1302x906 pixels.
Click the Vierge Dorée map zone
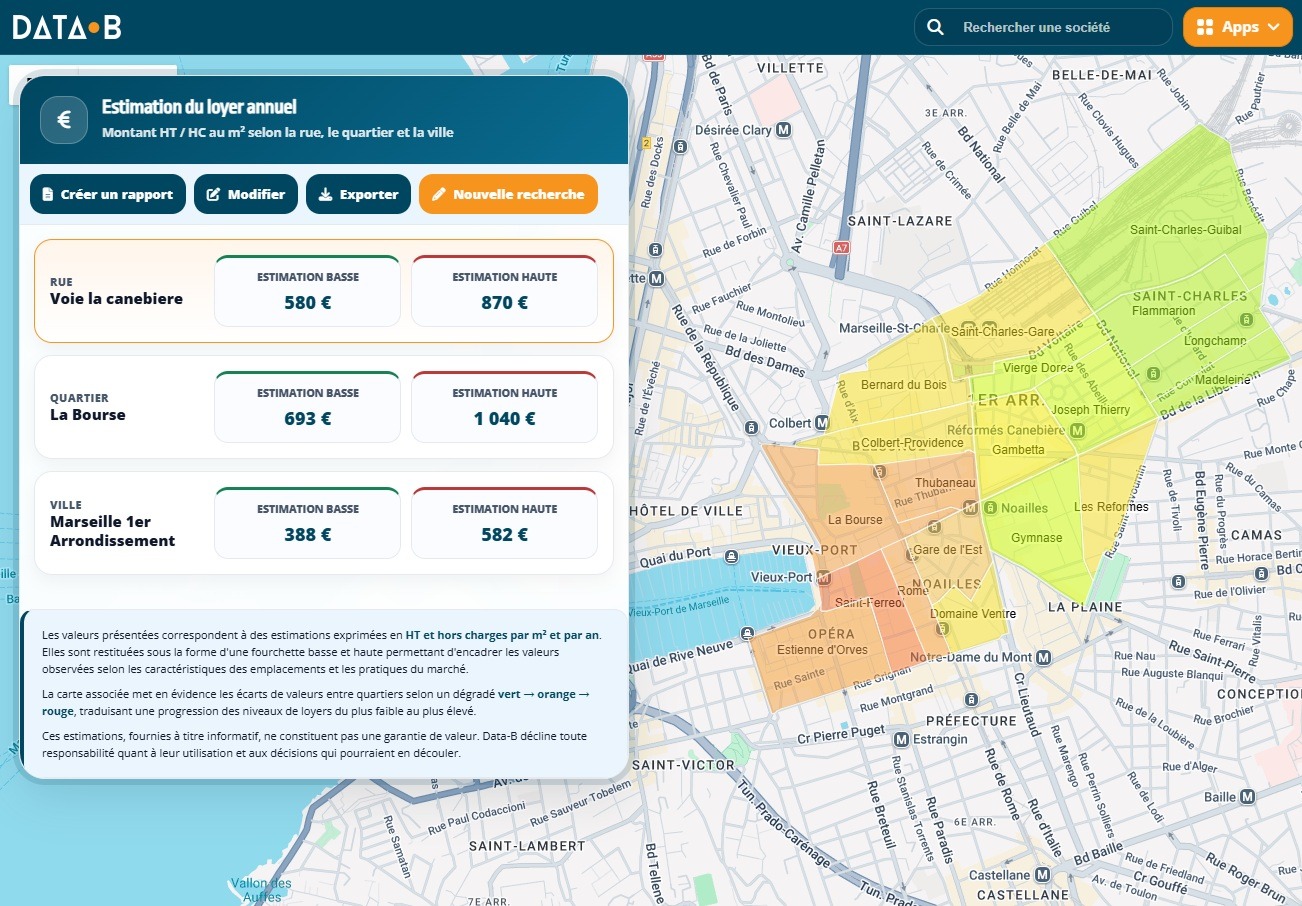click(x=1038, y=368)
